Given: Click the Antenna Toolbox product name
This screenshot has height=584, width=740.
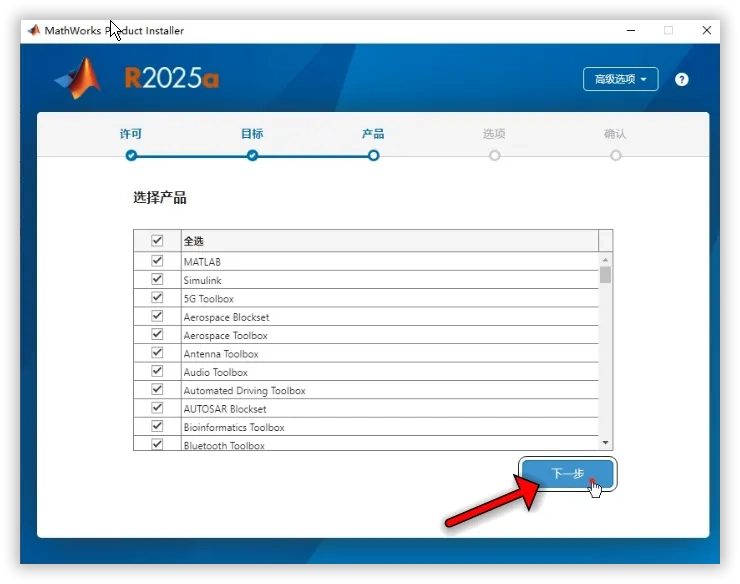Looking at the screenshot, I should (221, 354).
